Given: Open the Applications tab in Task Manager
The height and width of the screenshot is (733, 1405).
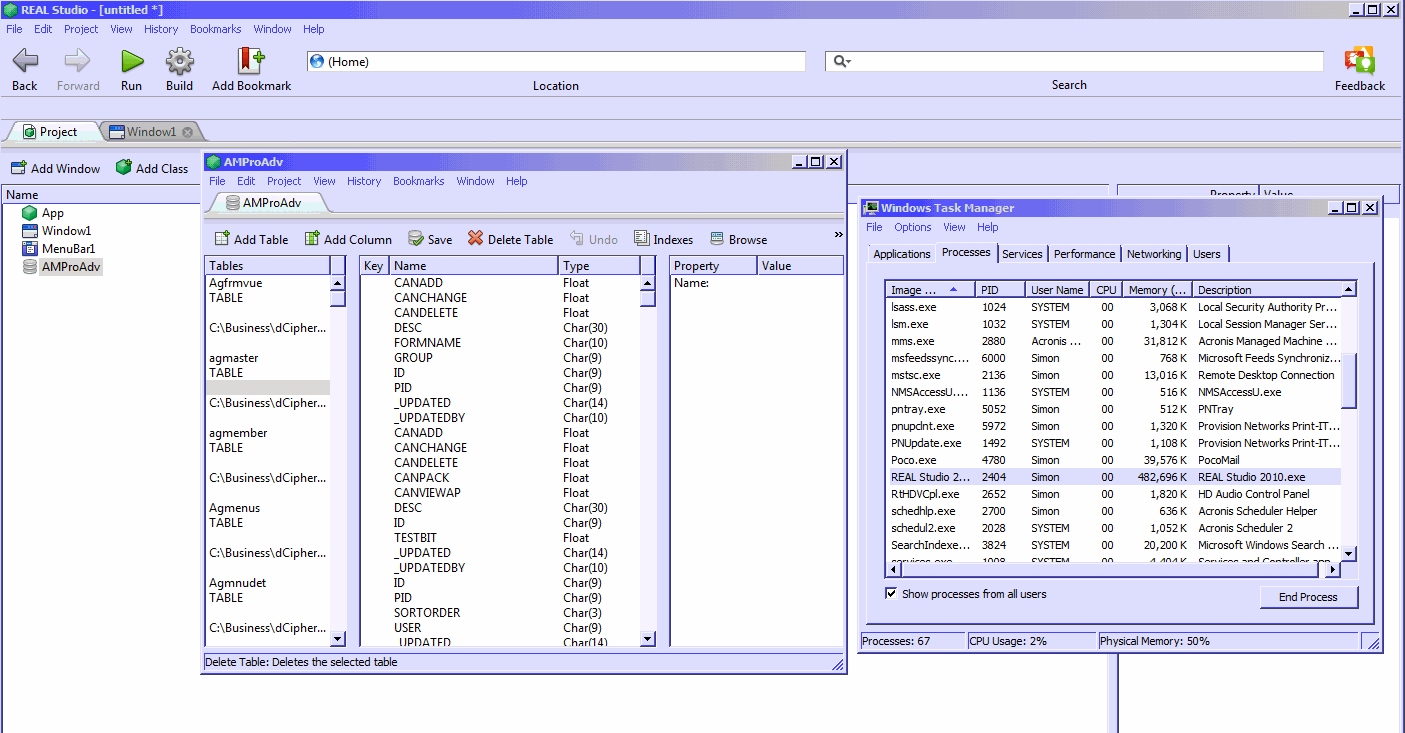Looking at the screenshot, I should coord(902,254).
